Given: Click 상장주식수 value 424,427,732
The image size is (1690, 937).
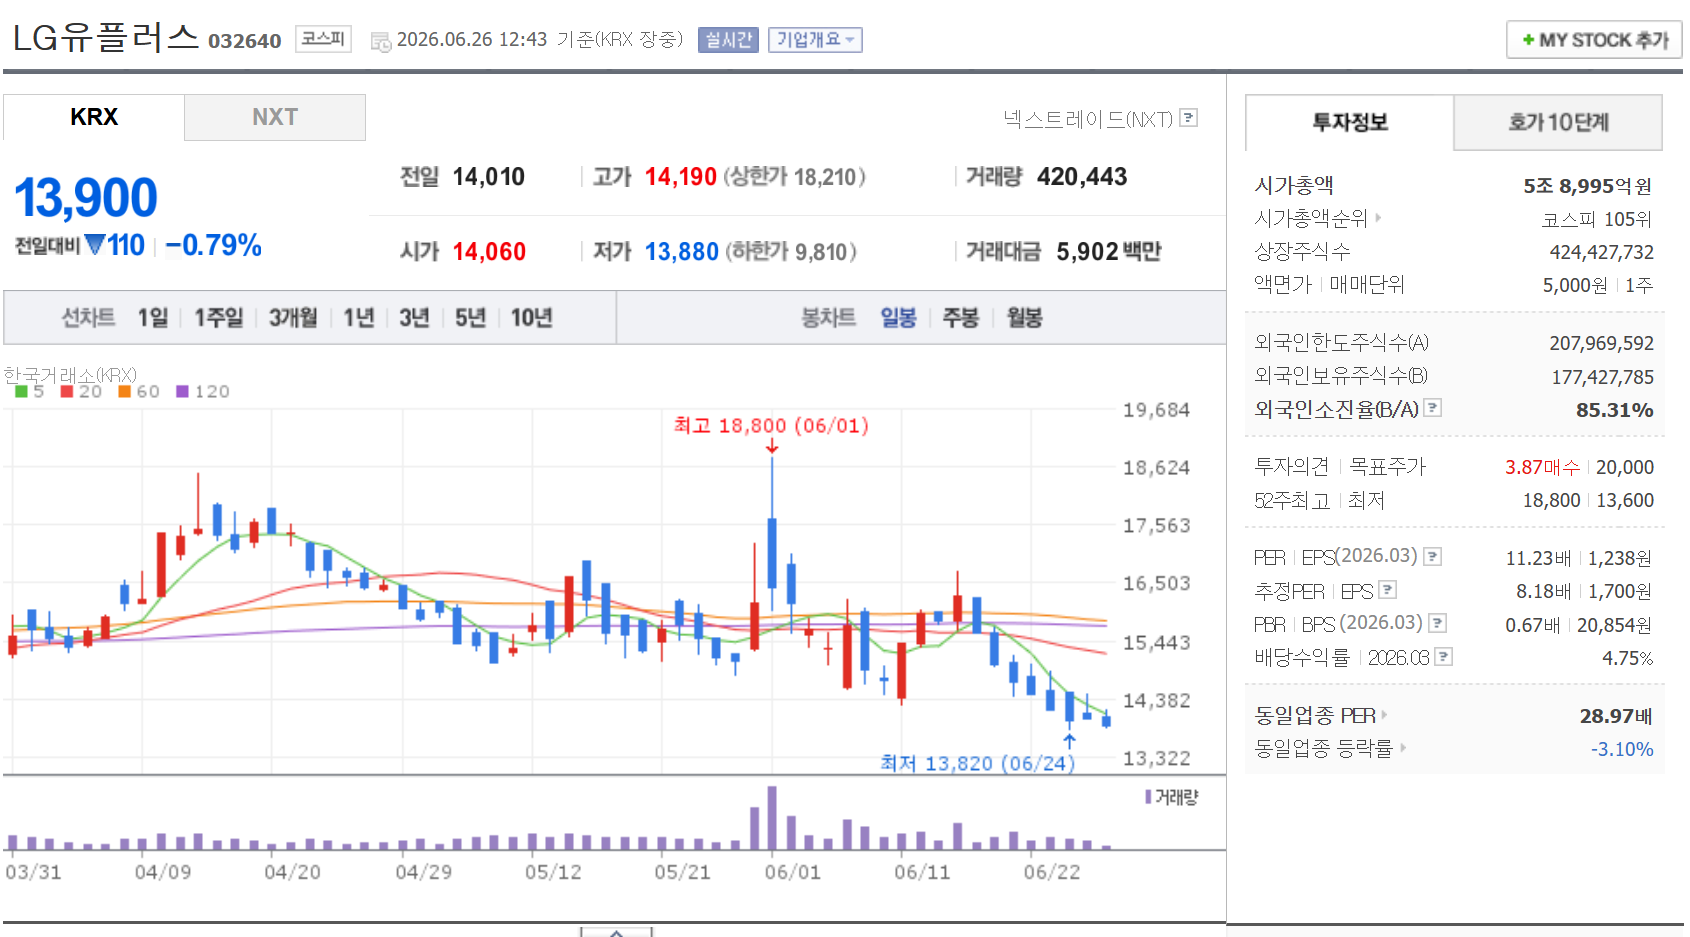Looking at the screenshot, I should coord(1602,252).
